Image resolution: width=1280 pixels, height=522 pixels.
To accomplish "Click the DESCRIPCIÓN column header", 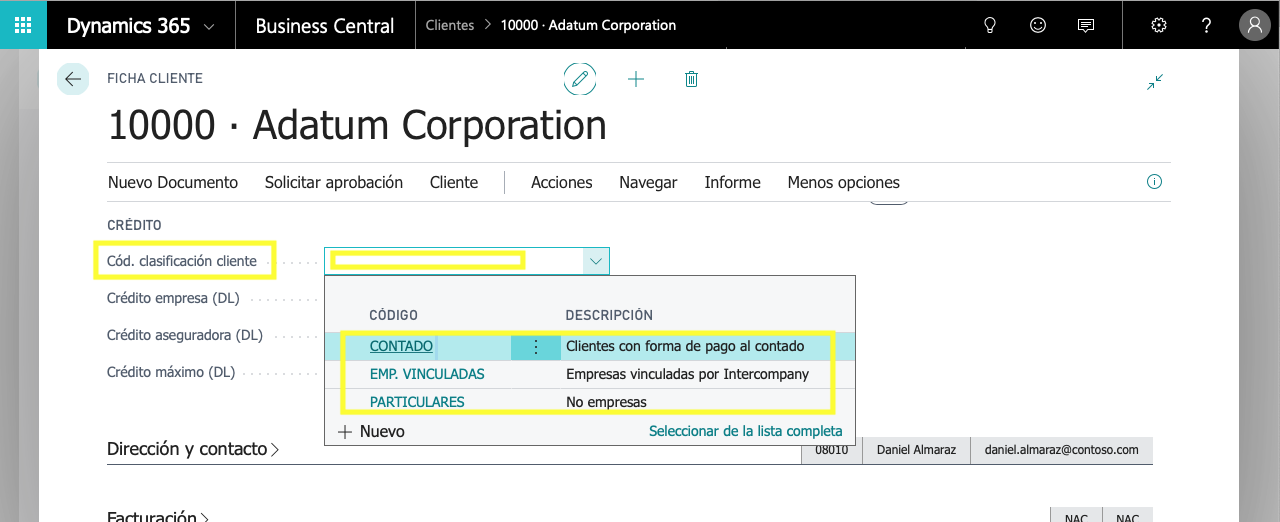I will tap(609, 315).
